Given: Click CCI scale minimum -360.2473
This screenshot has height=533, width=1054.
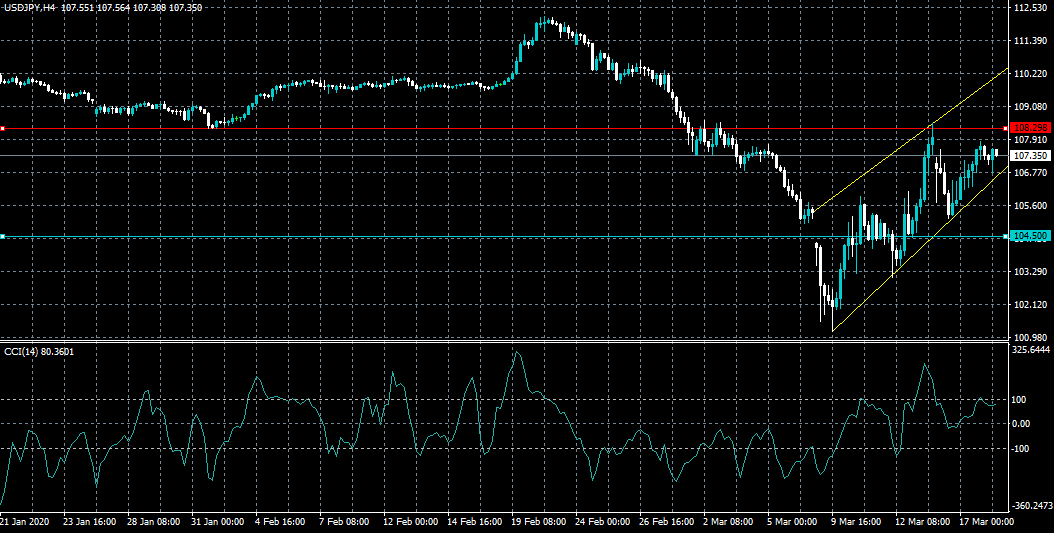Looking at the screenshot, I should (1033, 506).
